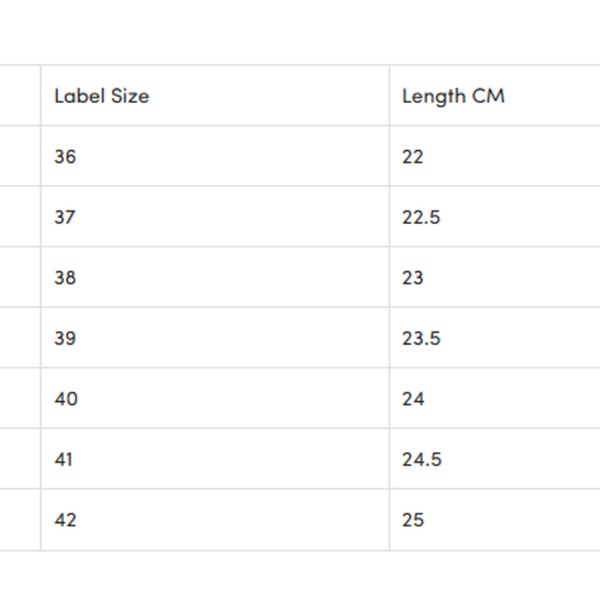Select the 23.5 length cell
This screenshot has width=600, height=600.
421,338
